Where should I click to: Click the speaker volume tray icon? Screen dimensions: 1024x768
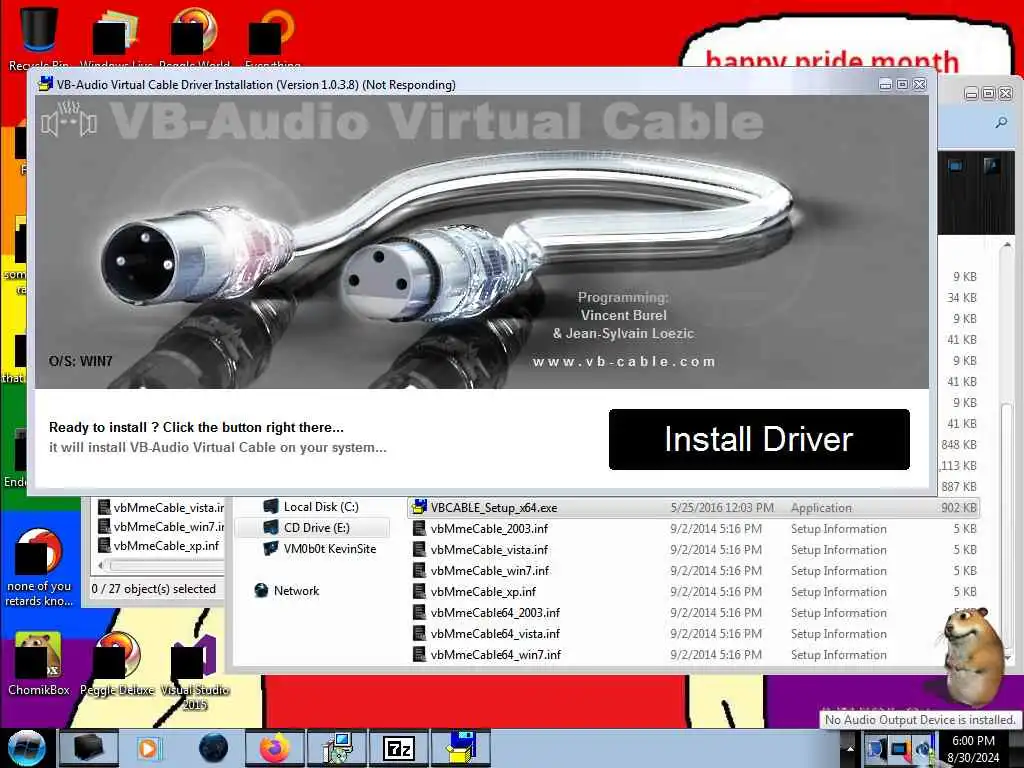[x=924, y=748]
